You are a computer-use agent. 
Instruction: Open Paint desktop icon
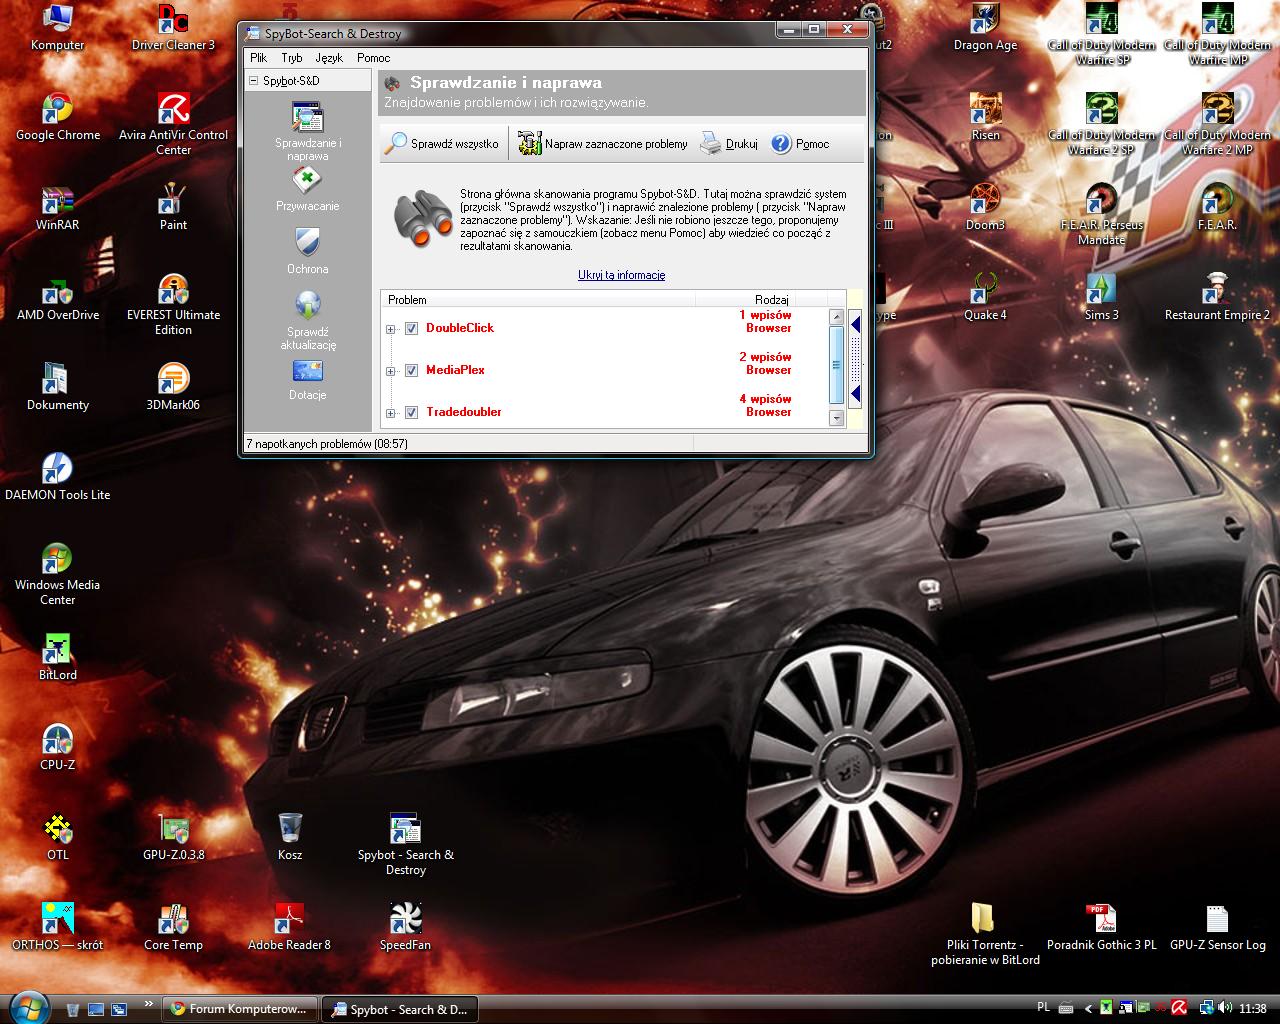(x=174, y=207)
